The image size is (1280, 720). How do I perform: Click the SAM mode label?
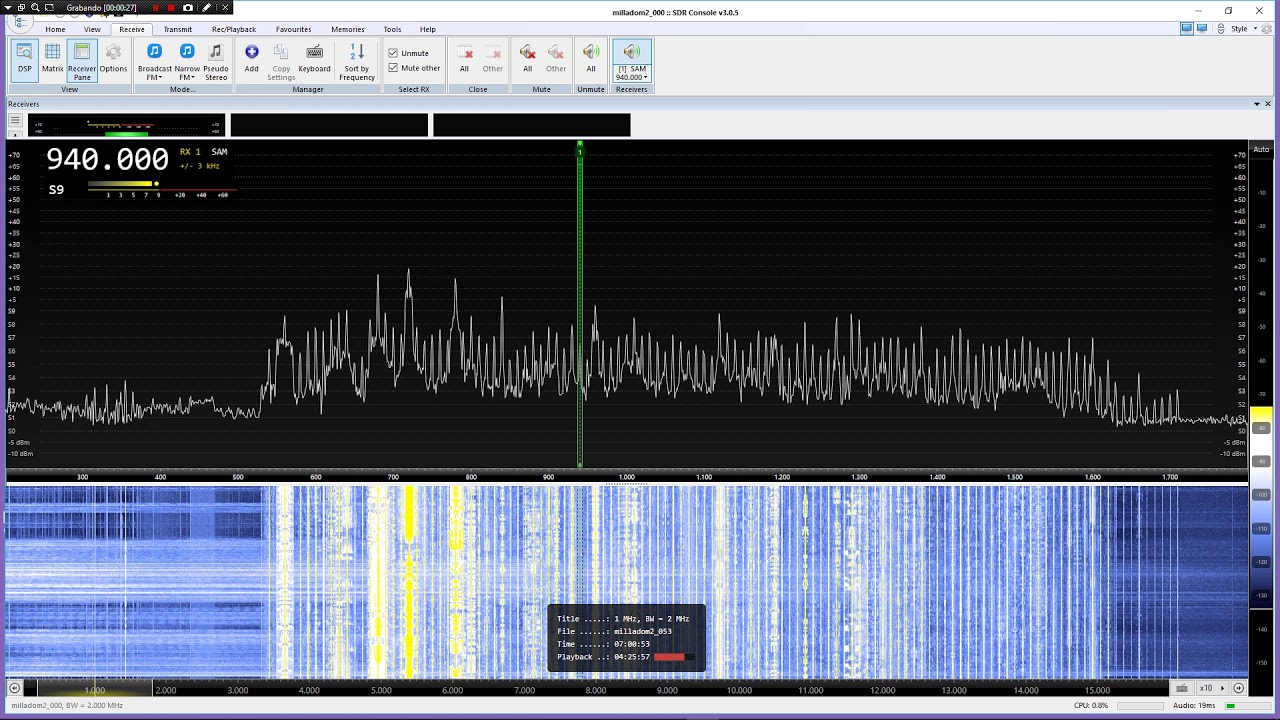click(219, 152)
